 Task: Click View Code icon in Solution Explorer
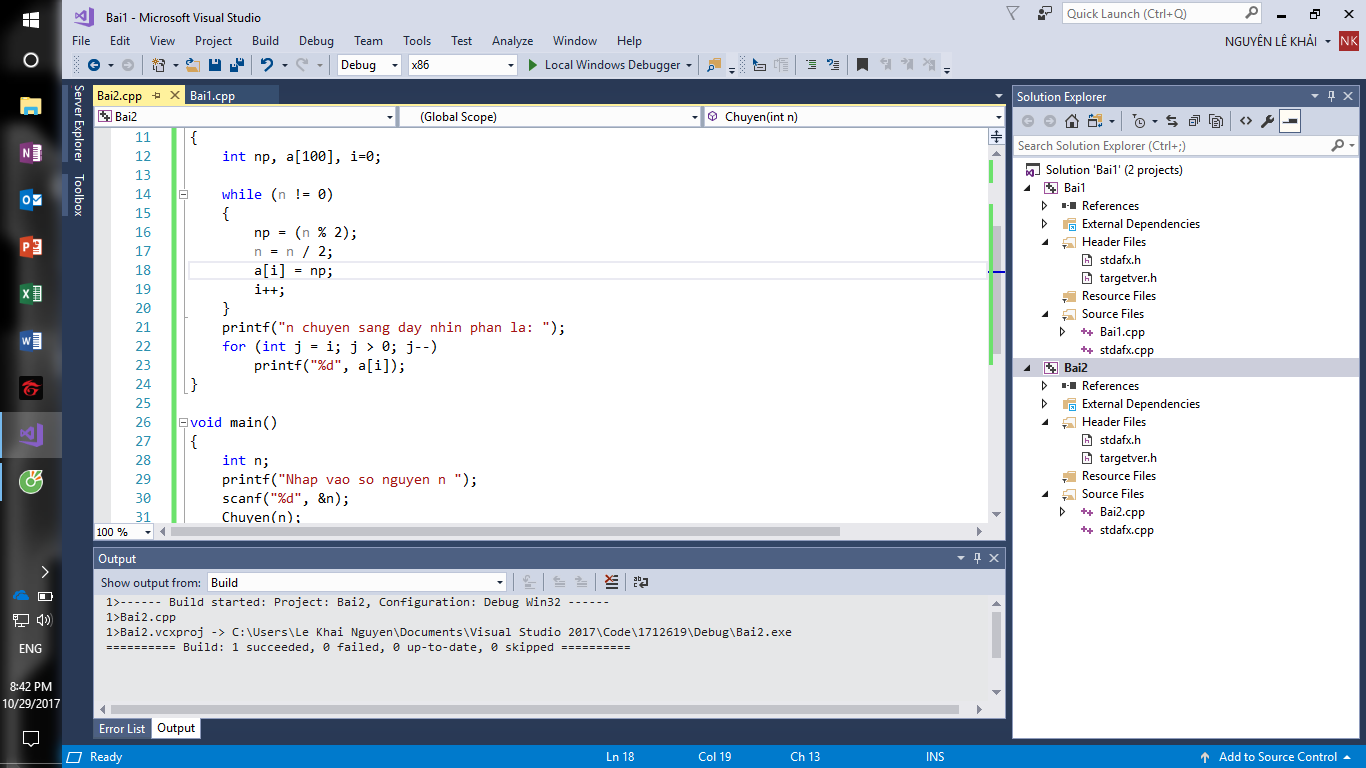point(1245,121)
